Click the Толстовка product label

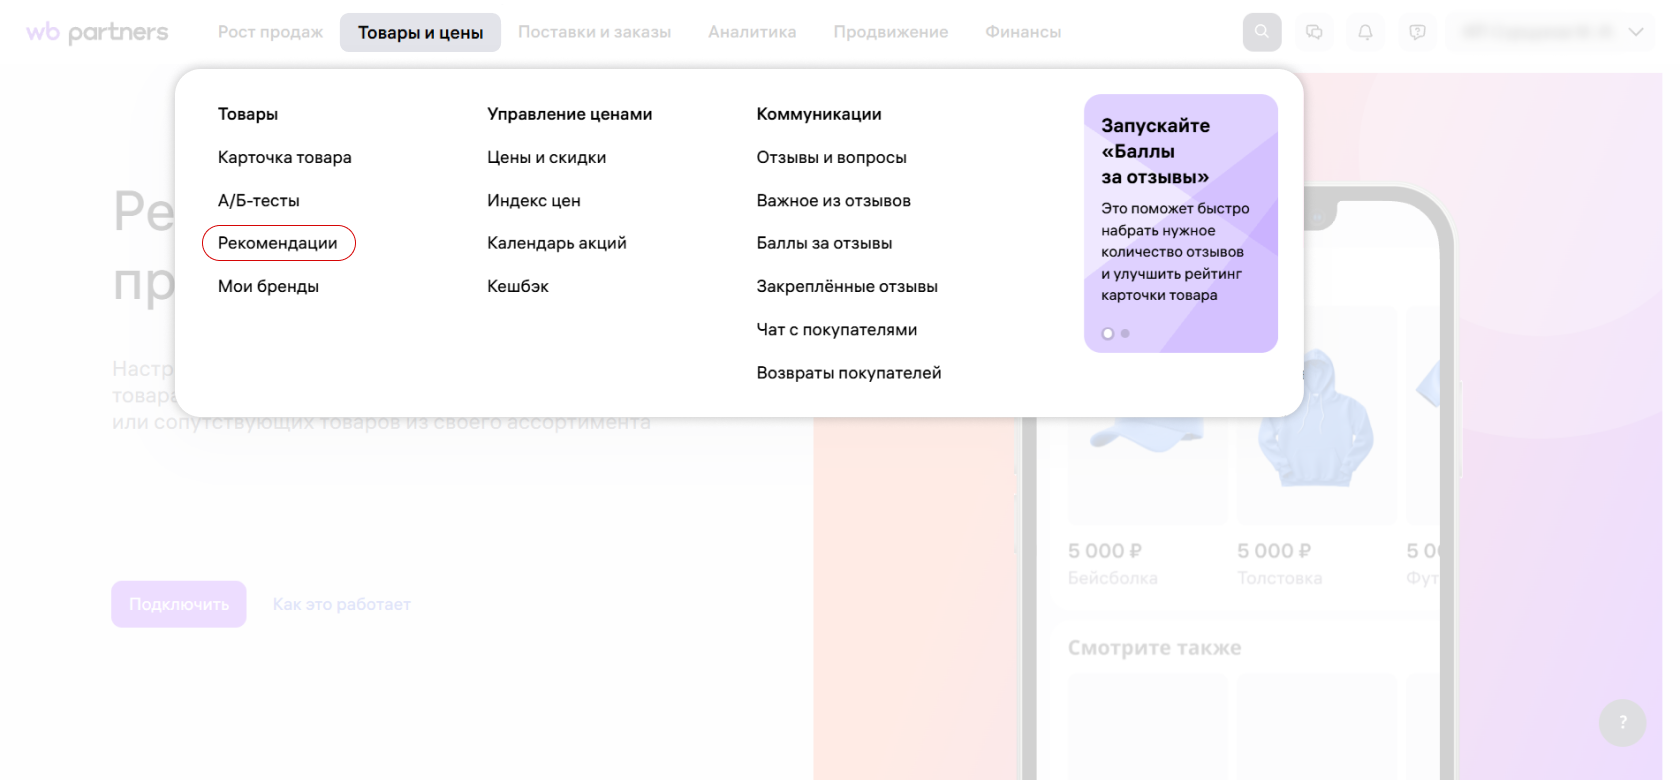pos(1280,578)
